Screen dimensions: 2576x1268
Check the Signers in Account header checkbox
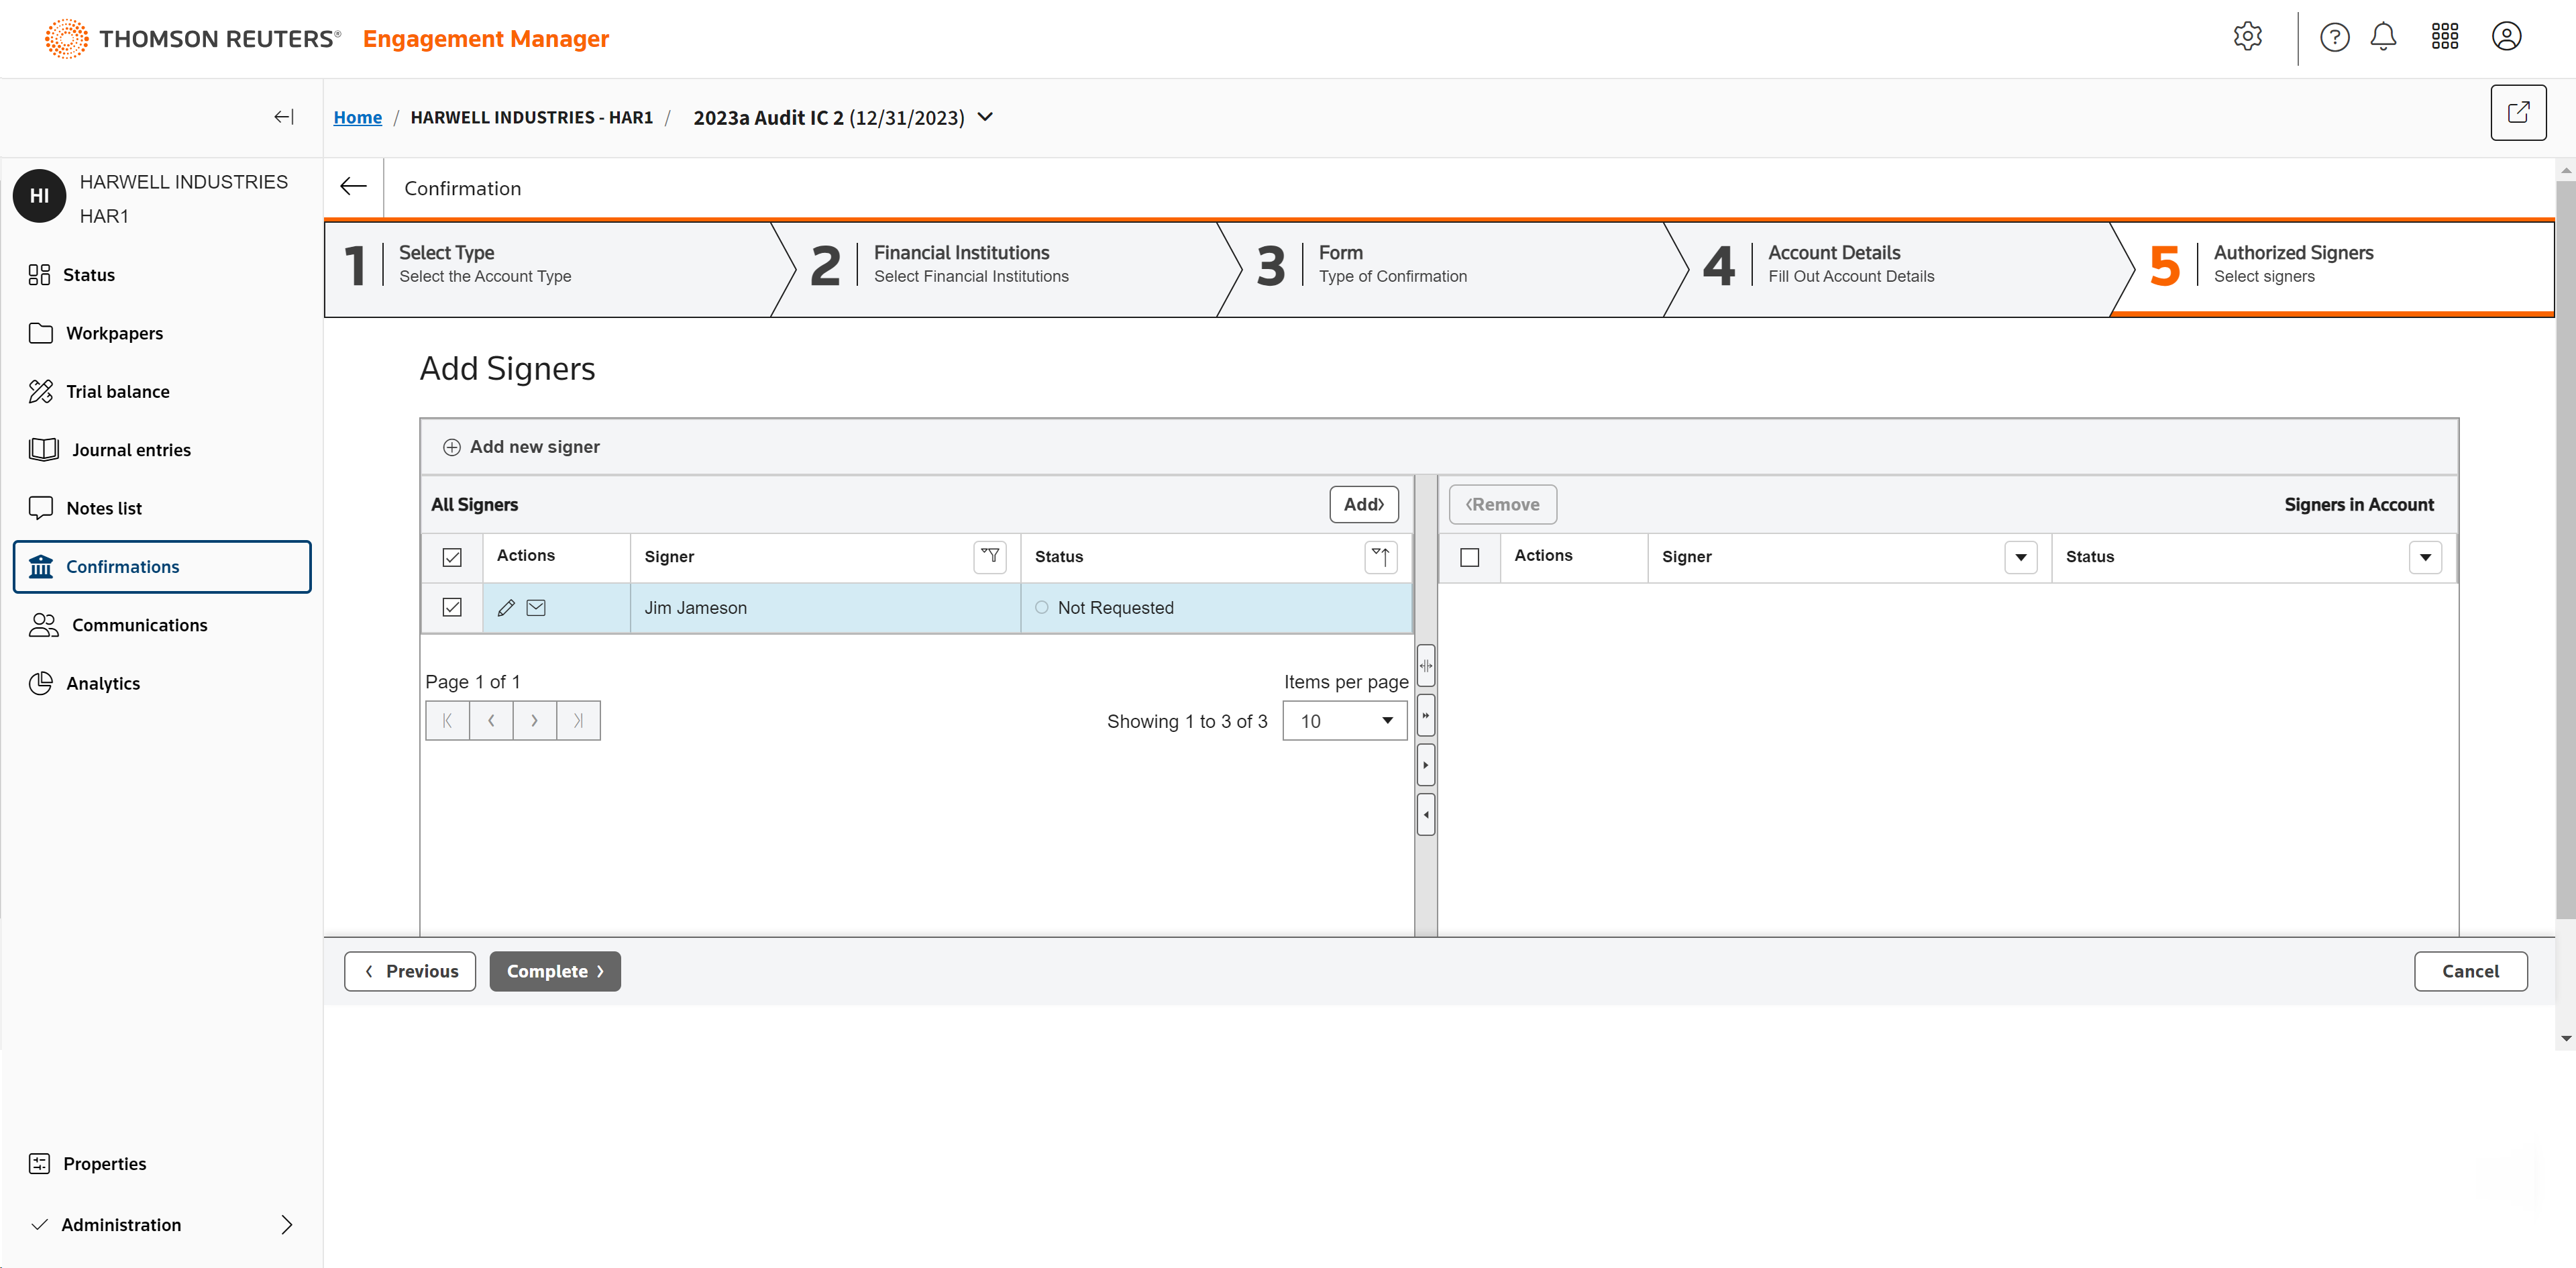pos(1469,557)
